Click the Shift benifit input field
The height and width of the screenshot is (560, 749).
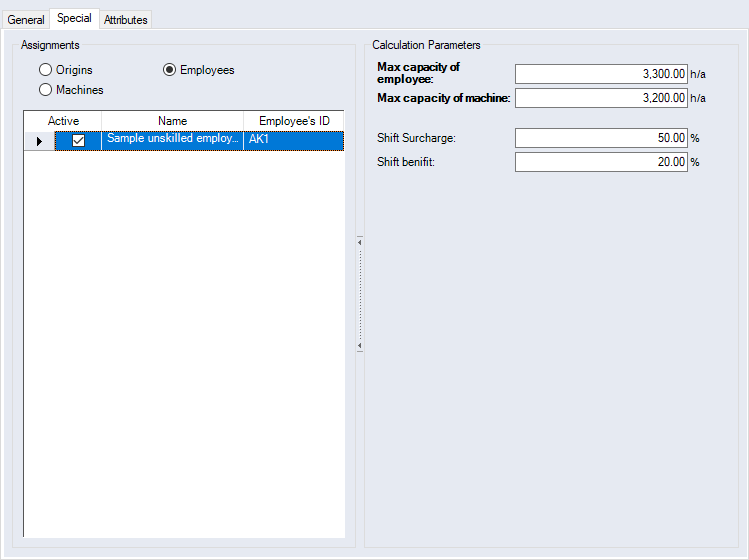point(601,162)
